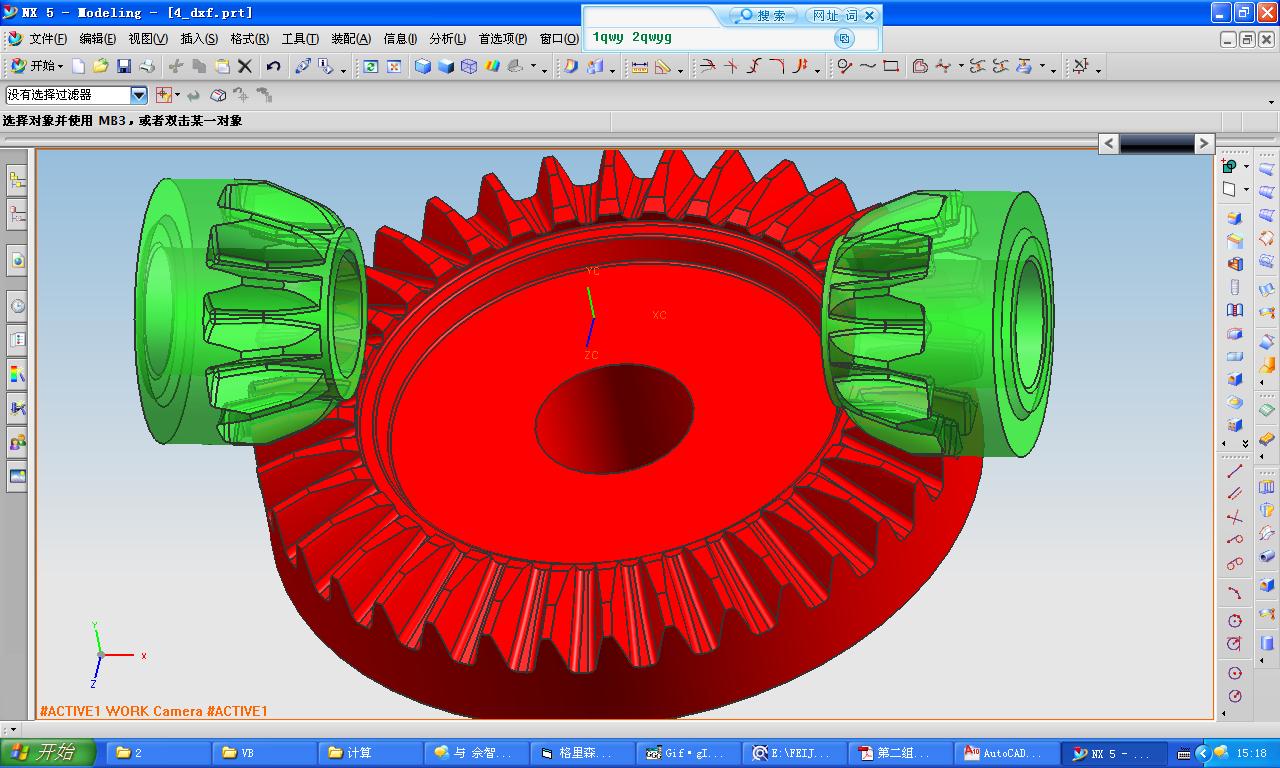Click the Open folder icon
The height and width of the screenshot is (768, 1280).
[x=100, y=66]
